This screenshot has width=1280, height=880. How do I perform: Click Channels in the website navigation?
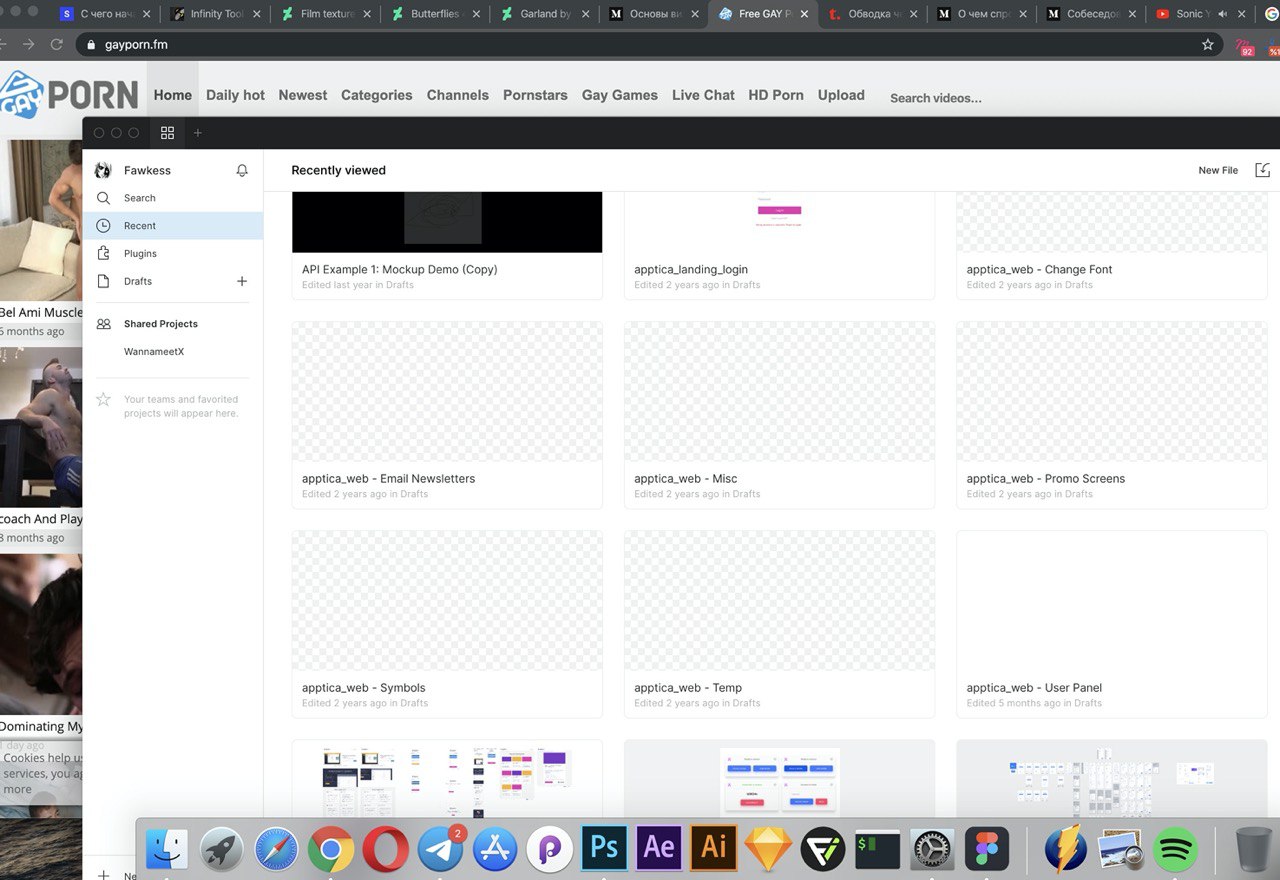[x=457, y=95]
